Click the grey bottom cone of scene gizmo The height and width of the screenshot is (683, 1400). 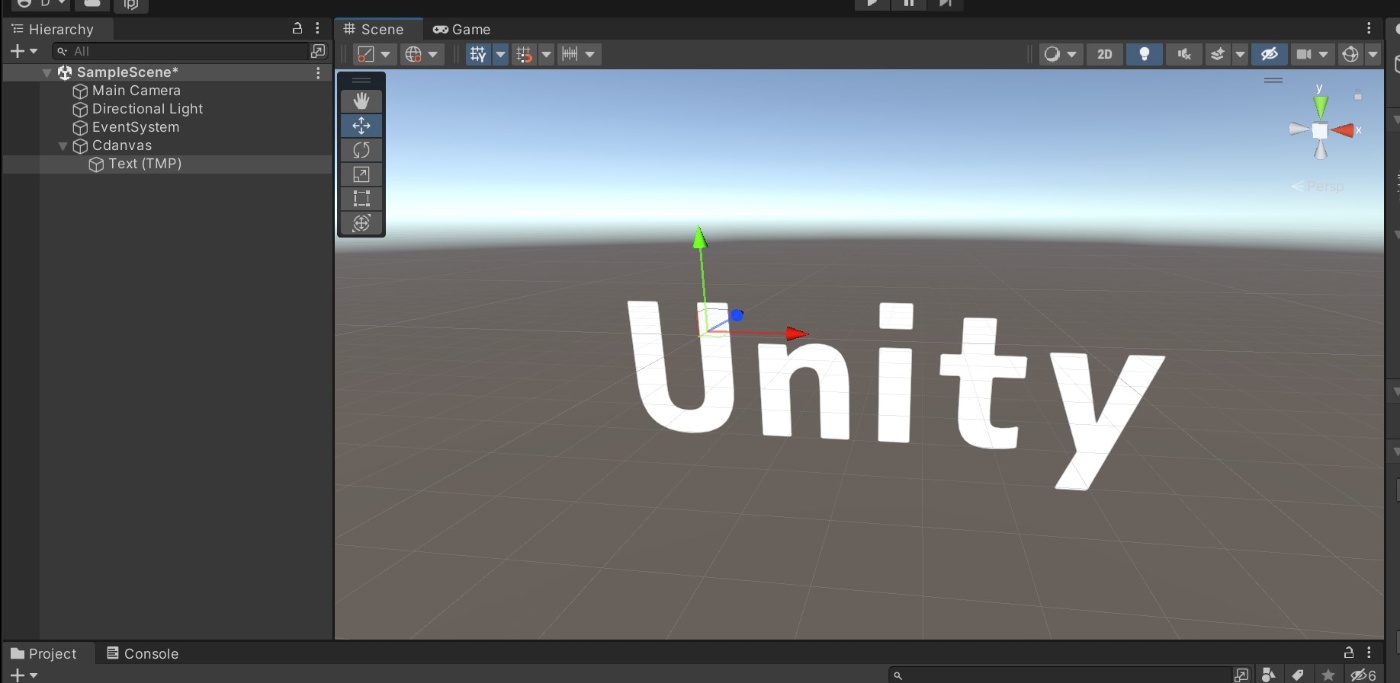(1320, 151)
